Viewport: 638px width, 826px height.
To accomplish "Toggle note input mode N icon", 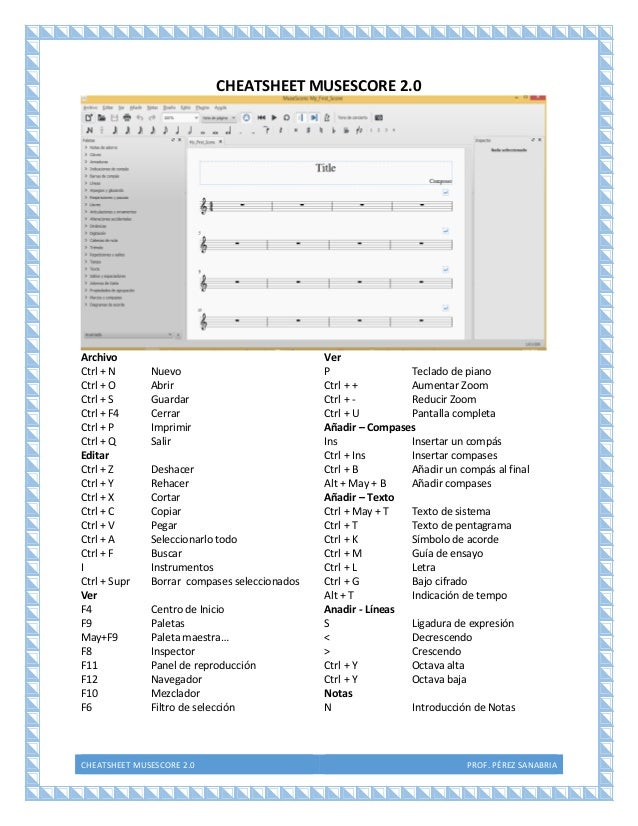I will coord(90,130).
